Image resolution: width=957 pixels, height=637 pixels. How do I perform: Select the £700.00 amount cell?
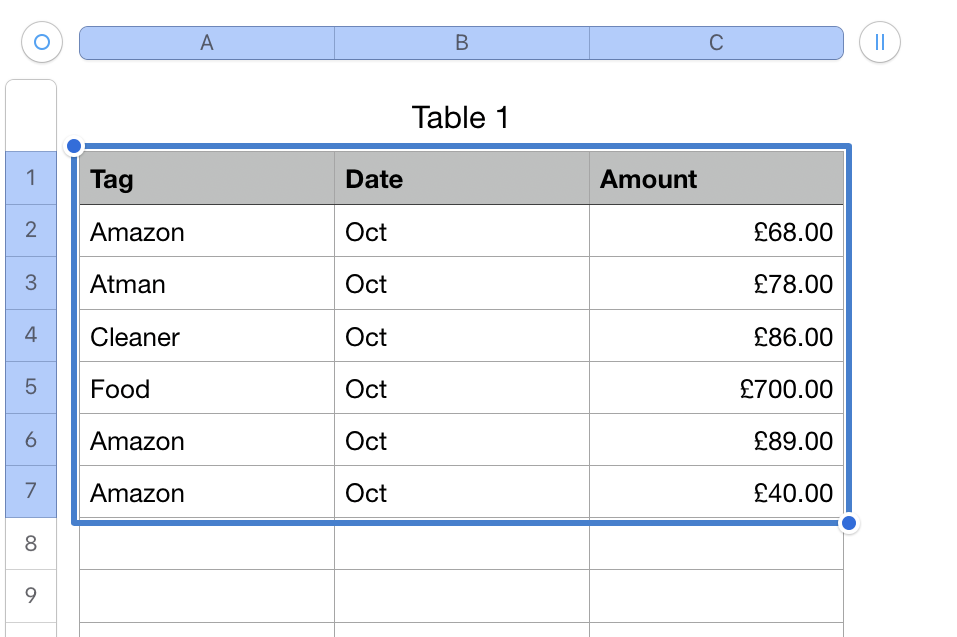click(x=716, y=388)
